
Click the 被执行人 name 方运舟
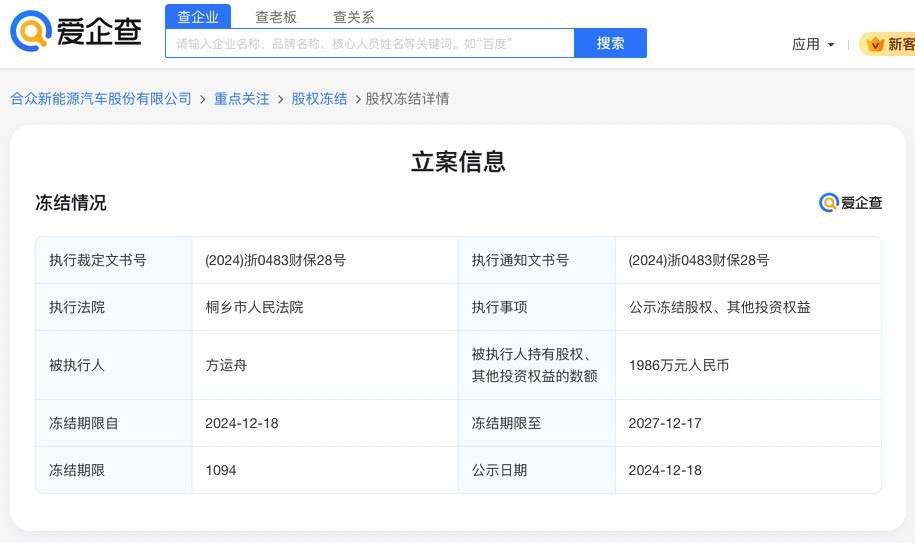pos(226,365)
